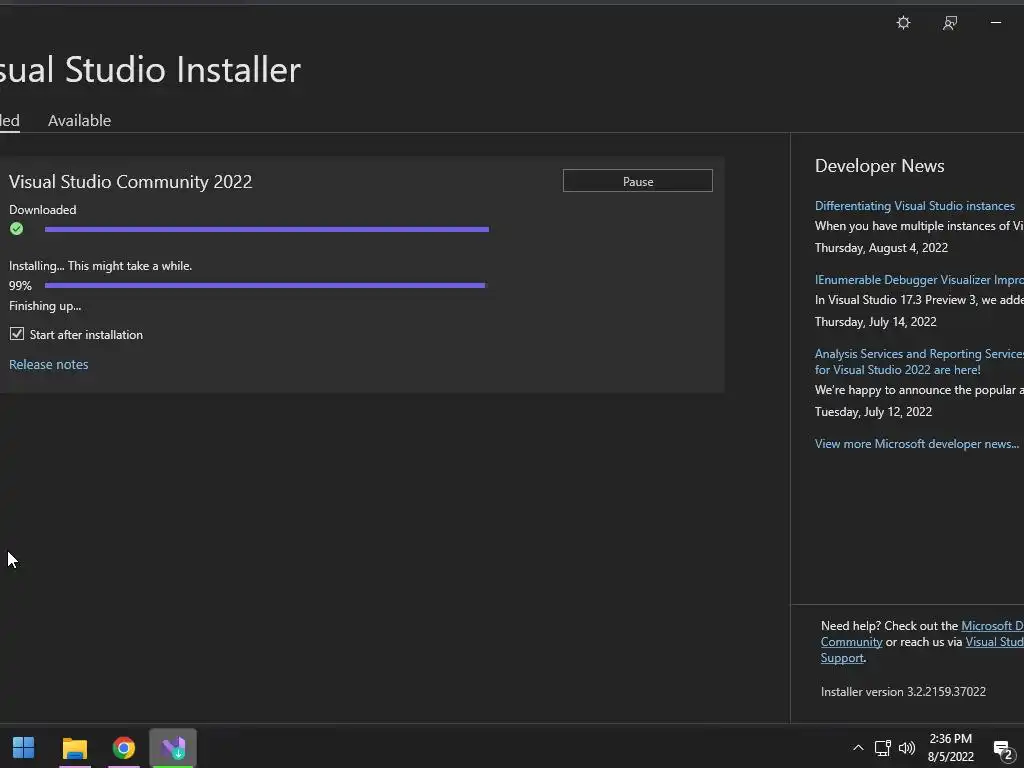Screen dimensions: 1024x768
Task: Open the send feedback icon
Action: pyautogui.click(x=950, y=23)
